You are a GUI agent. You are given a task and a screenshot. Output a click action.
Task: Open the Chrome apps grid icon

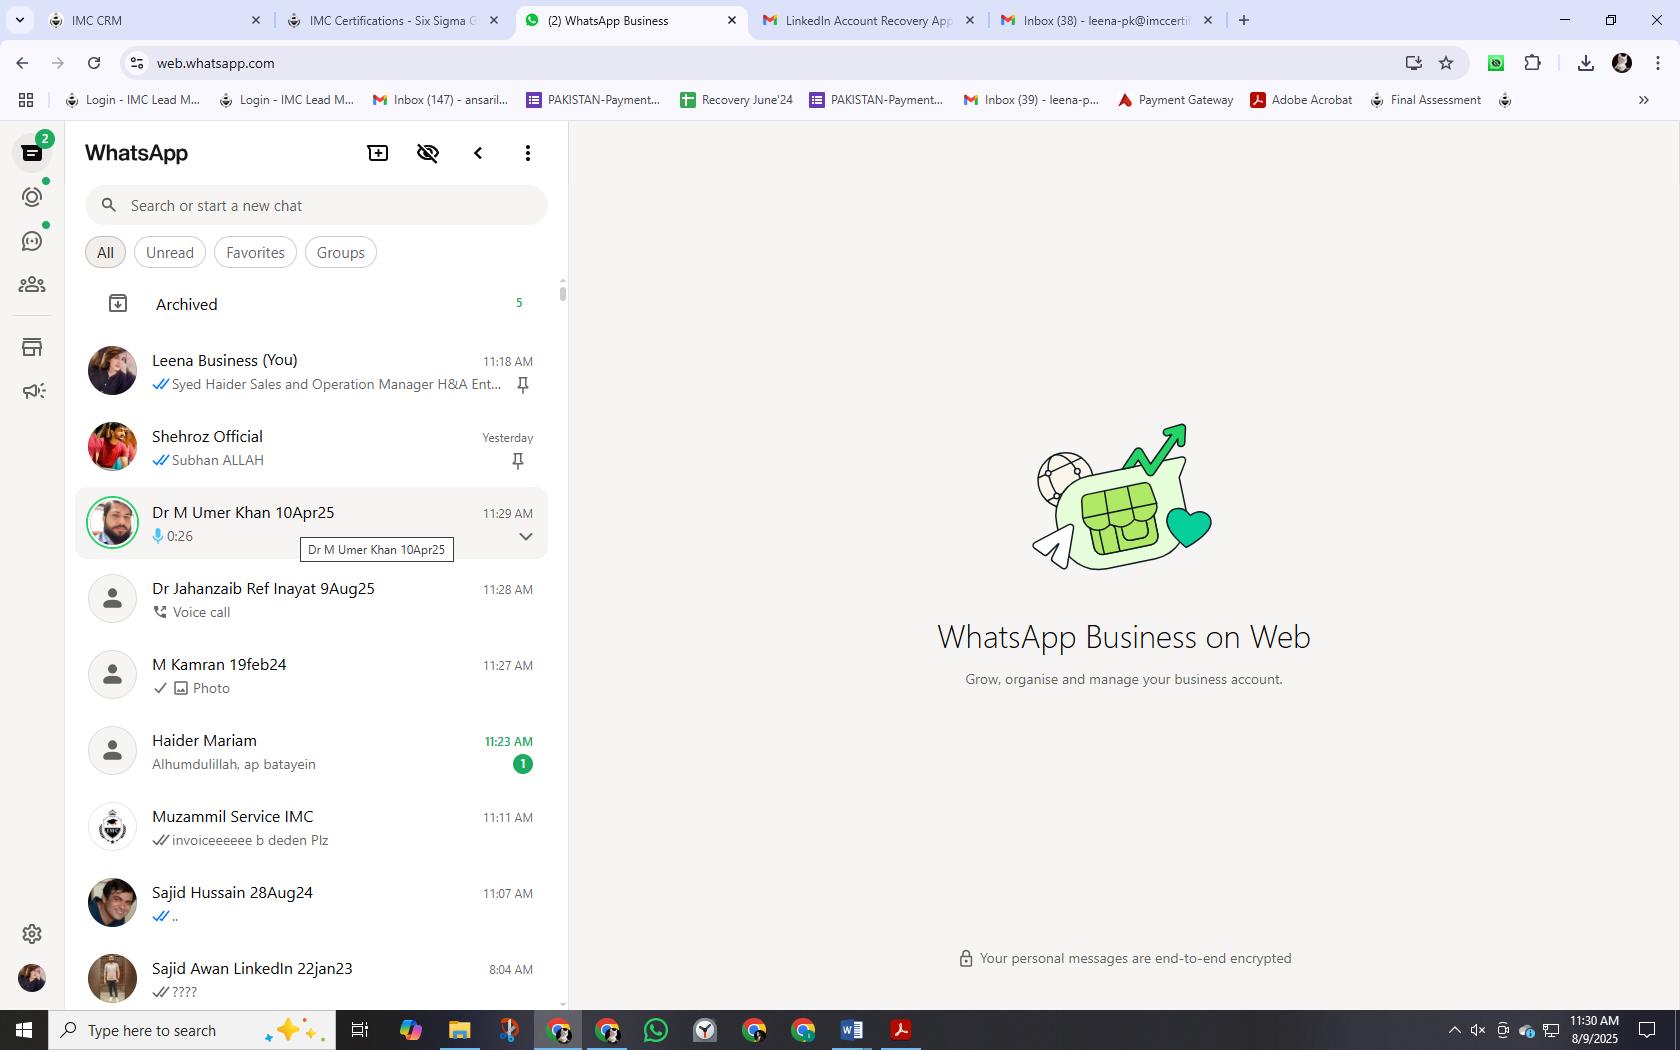click(x=26, y=100)
